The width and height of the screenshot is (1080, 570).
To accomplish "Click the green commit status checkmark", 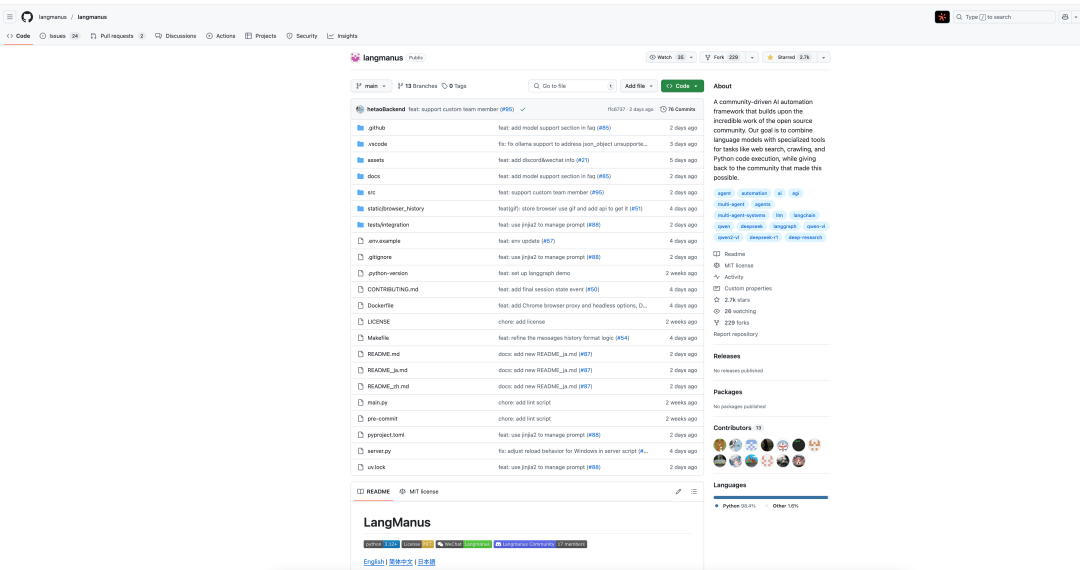I will click(x=523, y=109).
